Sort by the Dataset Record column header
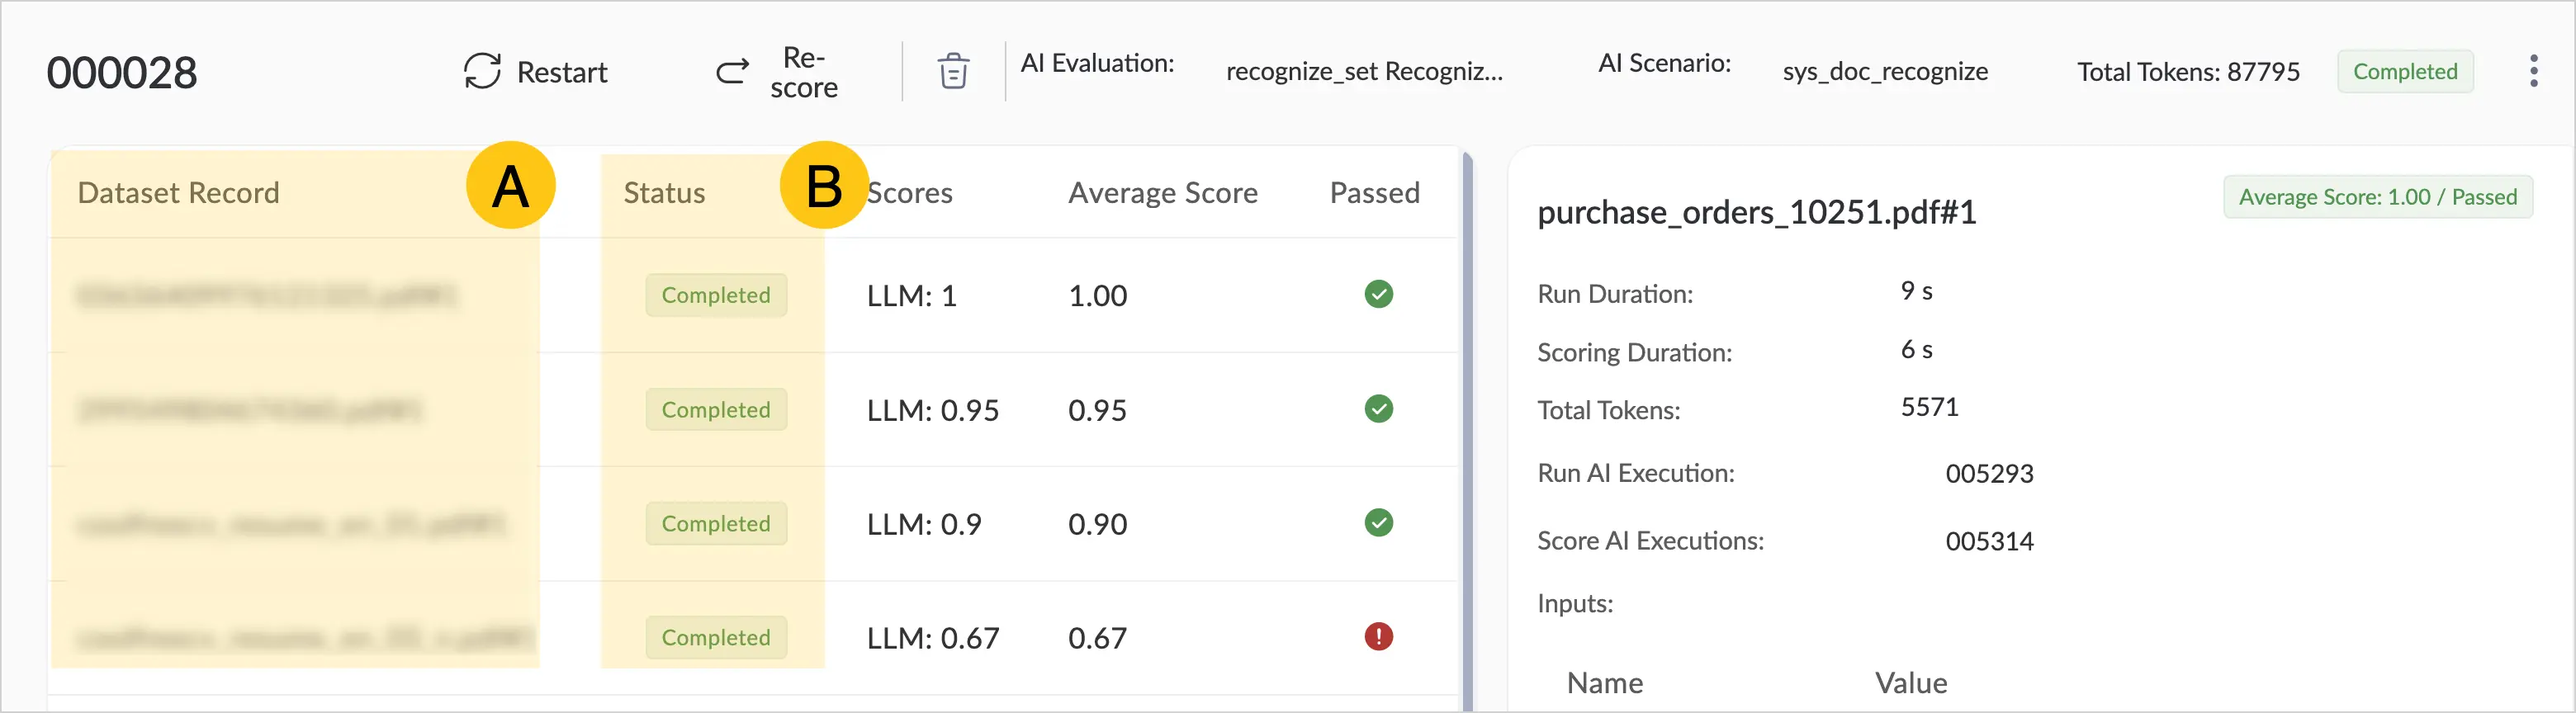Screen dimensions: 2576x713 click(x=178, y=193)
